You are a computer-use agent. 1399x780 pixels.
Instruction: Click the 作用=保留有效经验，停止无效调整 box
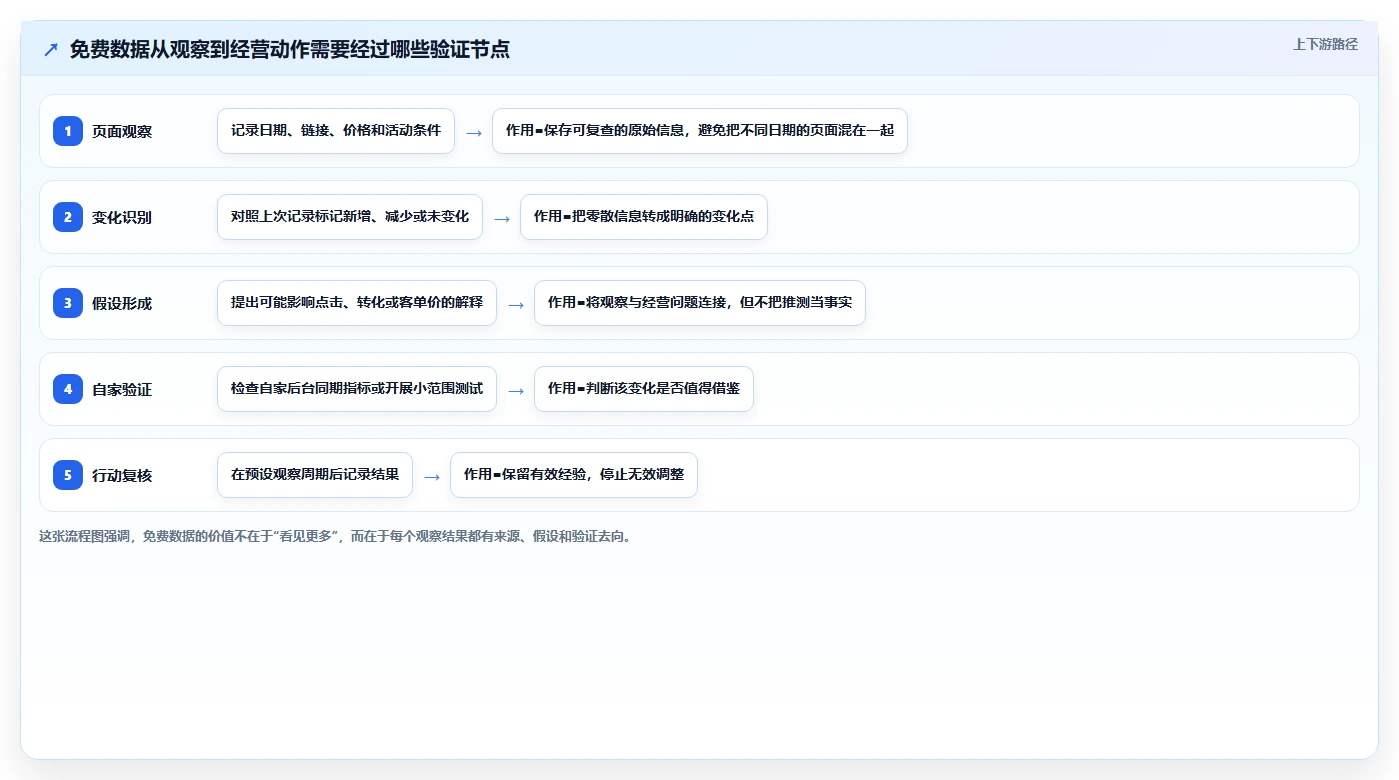click(574, 475)
